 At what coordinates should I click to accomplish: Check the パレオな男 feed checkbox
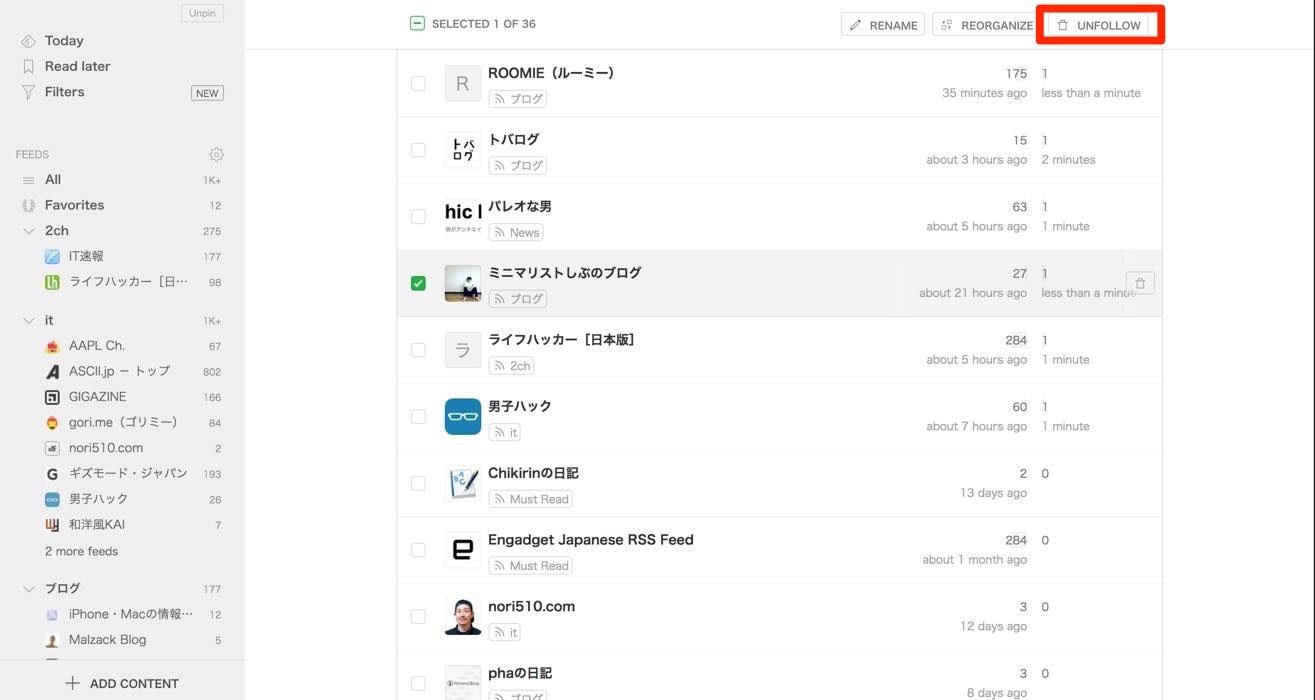(418, 216)
